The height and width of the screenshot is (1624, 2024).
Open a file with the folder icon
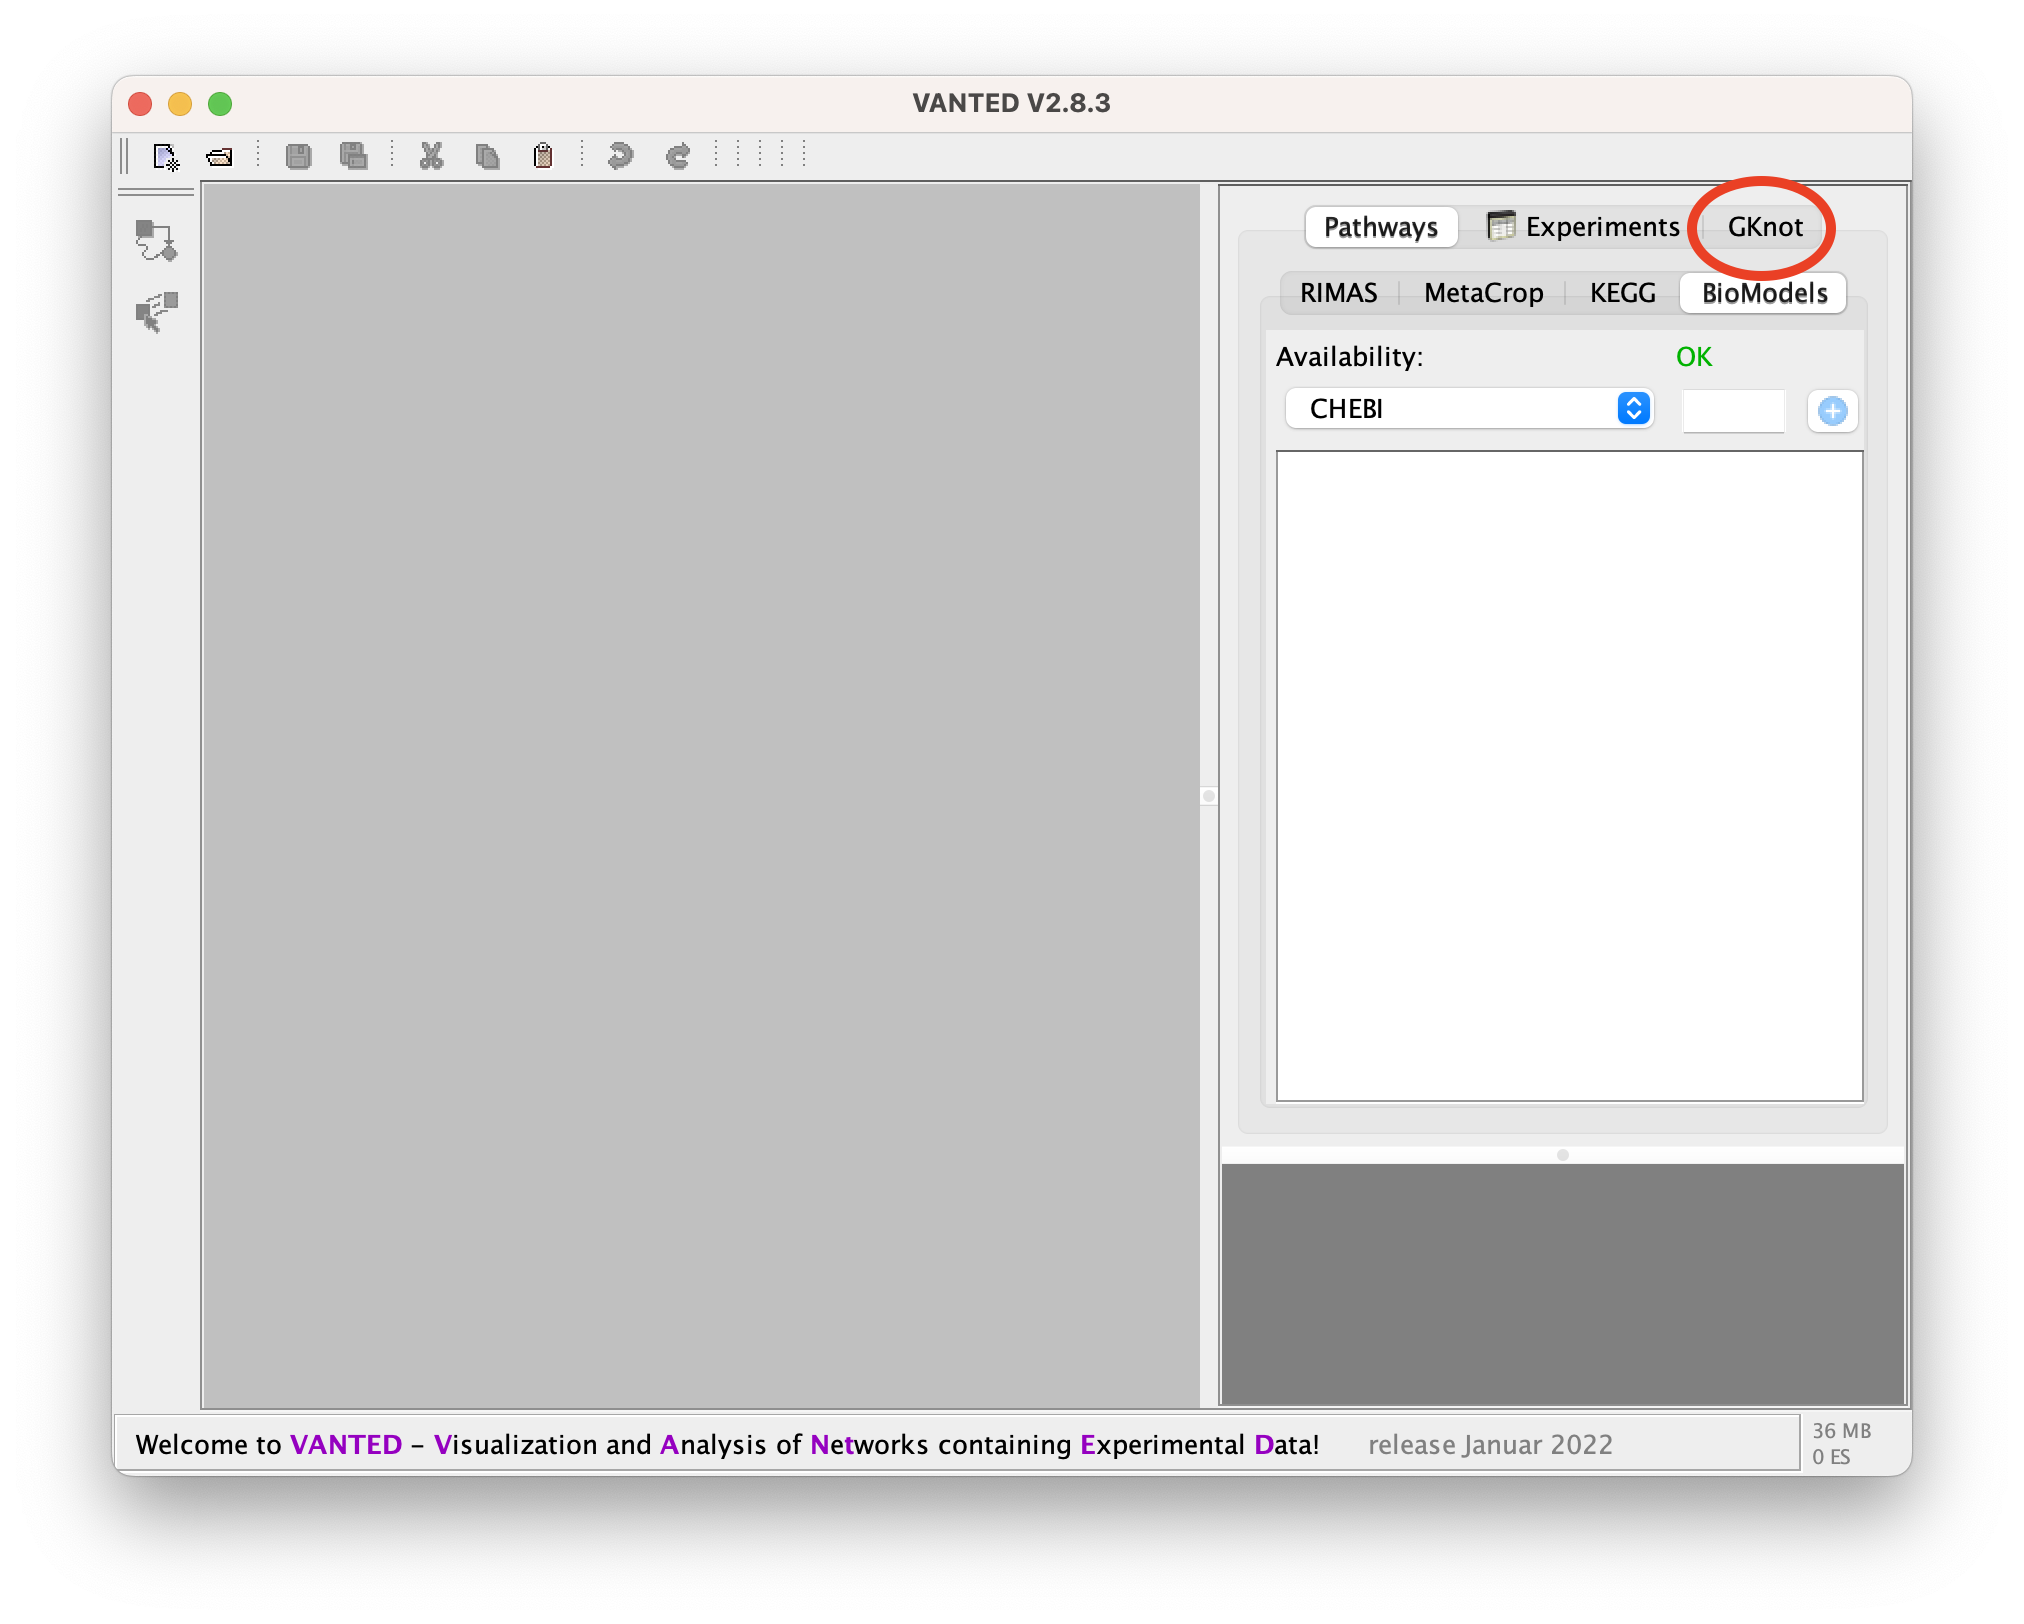(x=219, y=157)
